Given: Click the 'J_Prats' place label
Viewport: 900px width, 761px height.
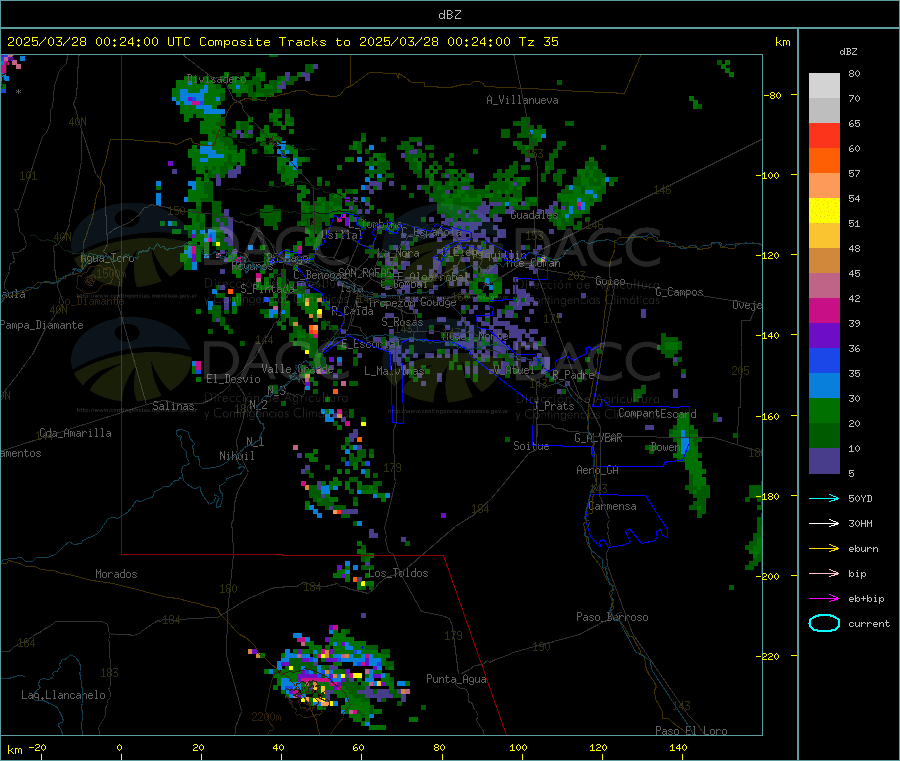Looking at the screenshot, I should click(x=553, y=405).
